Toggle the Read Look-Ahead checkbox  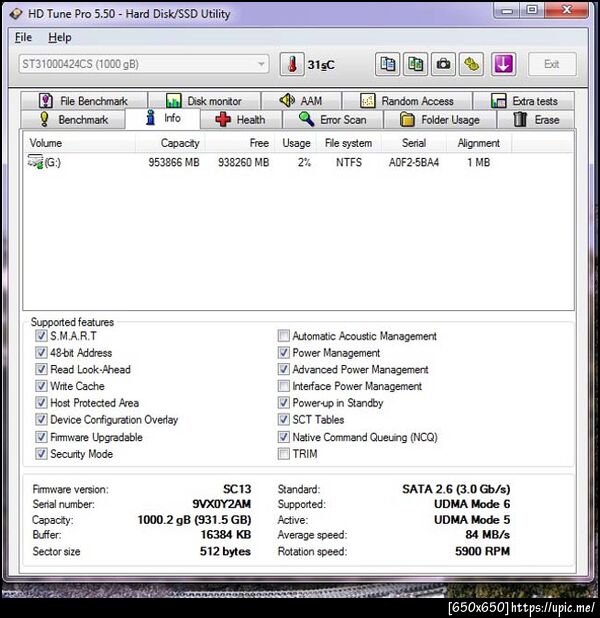[41, 369]
